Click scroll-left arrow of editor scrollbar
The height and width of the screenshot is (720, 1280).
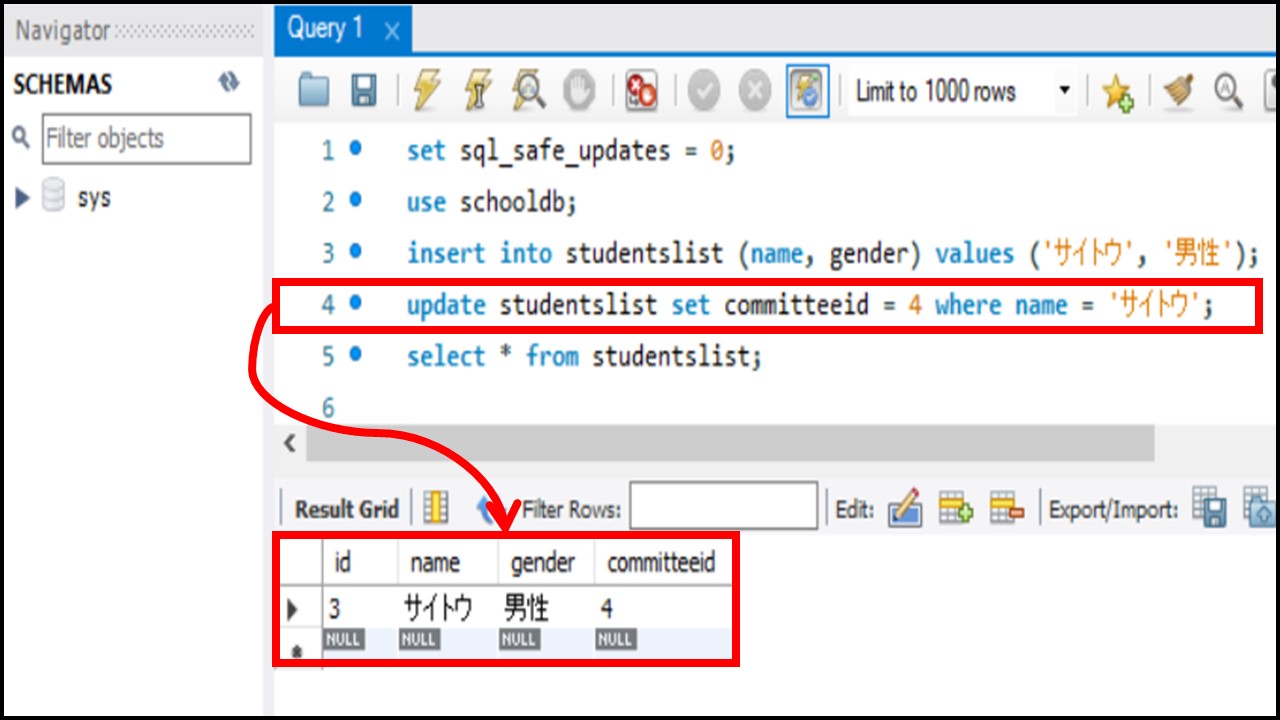[x=290, y=443]
